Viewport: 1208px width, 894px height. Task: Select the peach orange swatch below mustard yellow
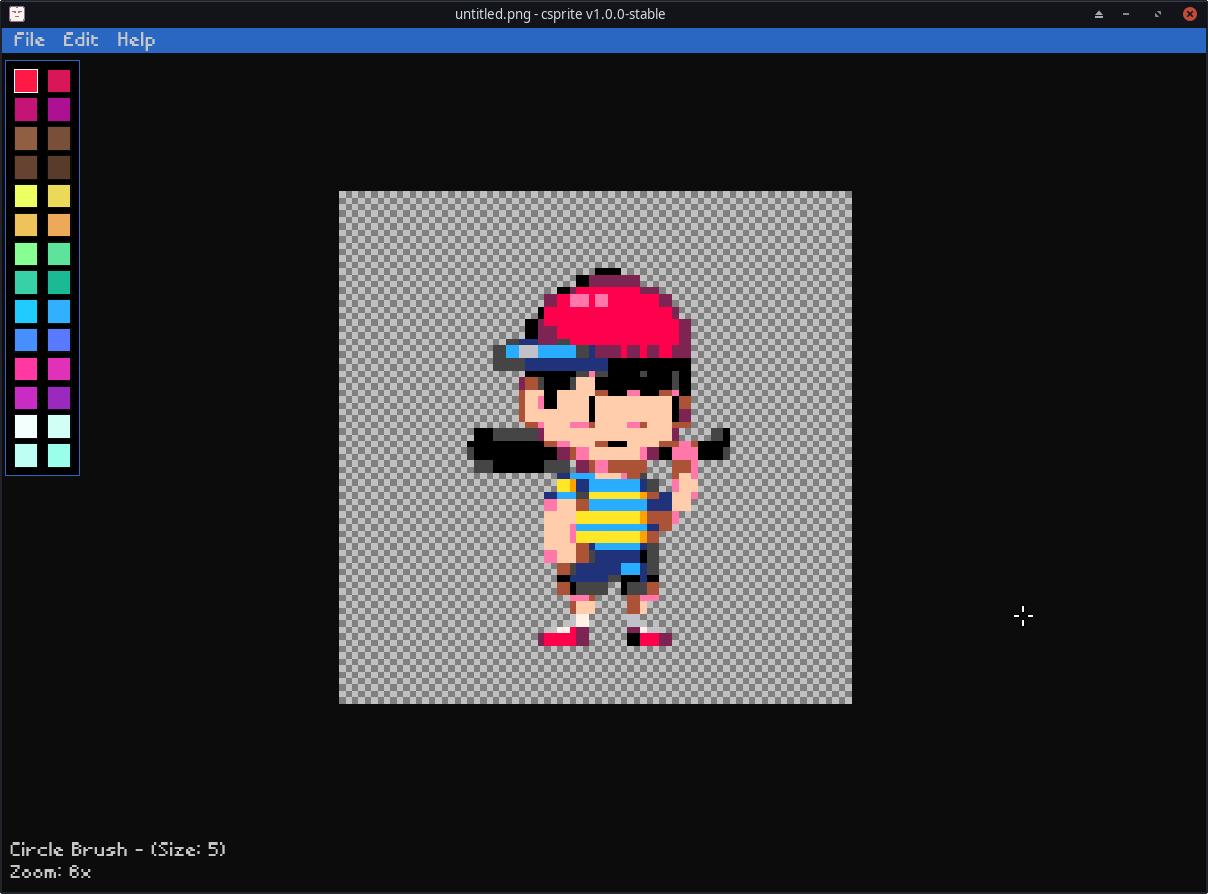[59, 225]
